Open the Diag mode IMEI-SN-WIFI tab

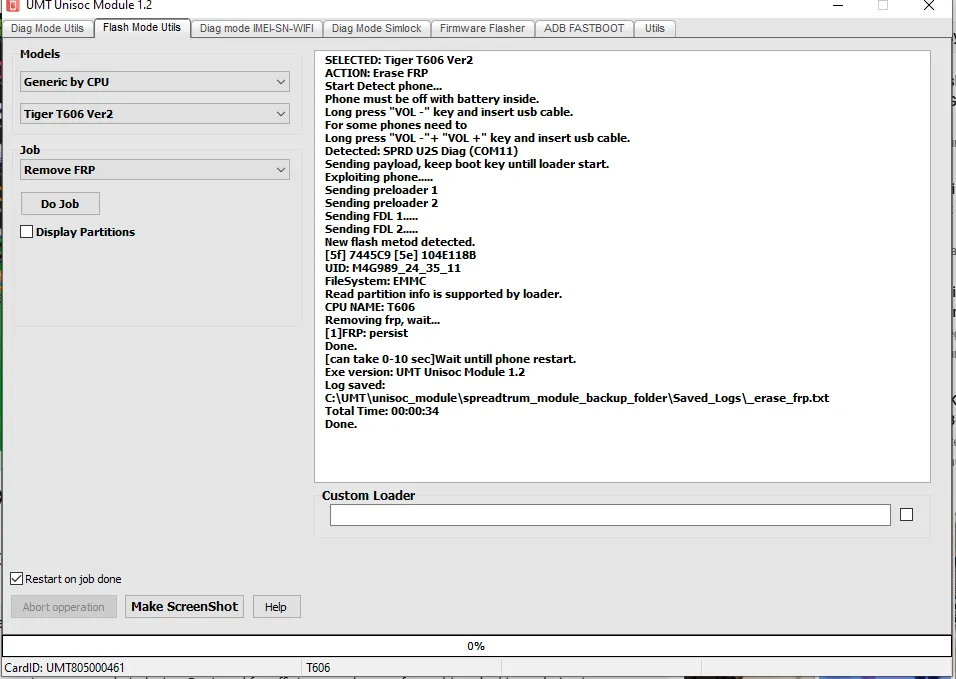pyautogui.click(x=256, y=28)
